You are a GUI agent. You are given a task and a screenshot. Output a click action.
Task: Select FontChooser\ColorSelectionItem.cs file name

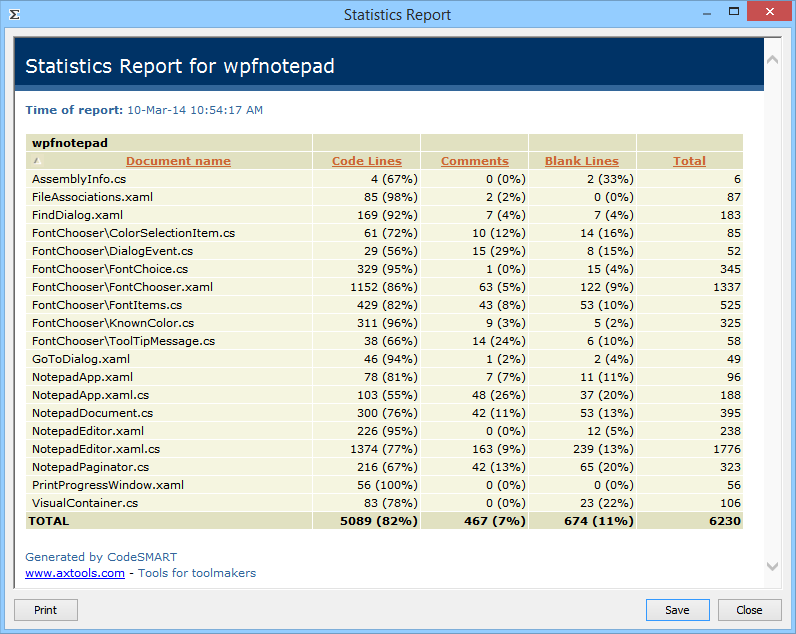(x=134, y=233)
